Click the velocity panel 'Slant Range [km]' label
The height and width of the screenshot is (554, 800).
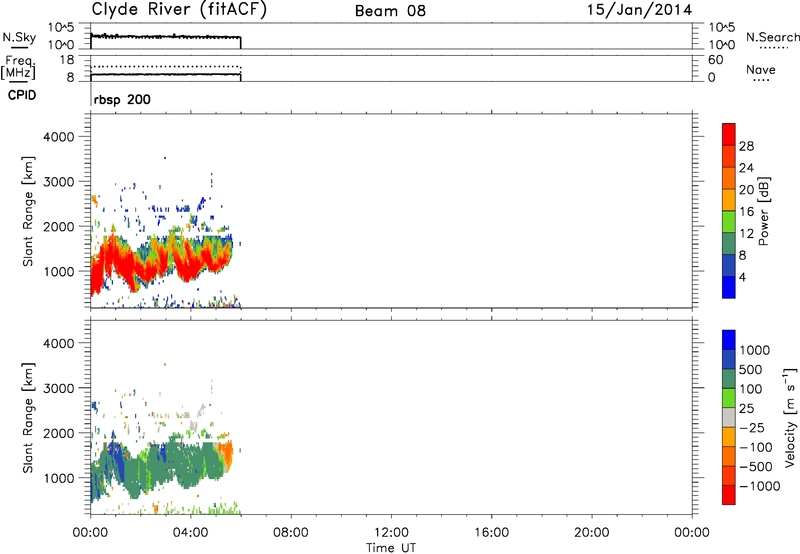(x=28, y=418)
